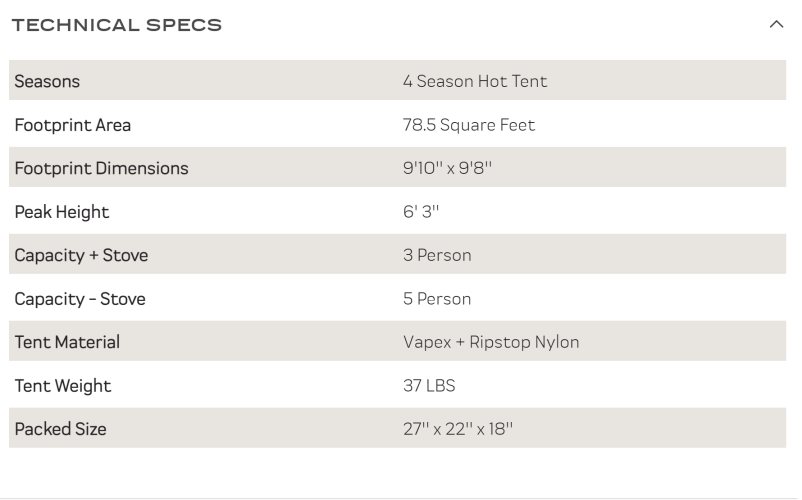The width and height of the screenshot is (802, 500).
Task: Select the 6' 3'' peak height value
Action: [x=421, y=212]
